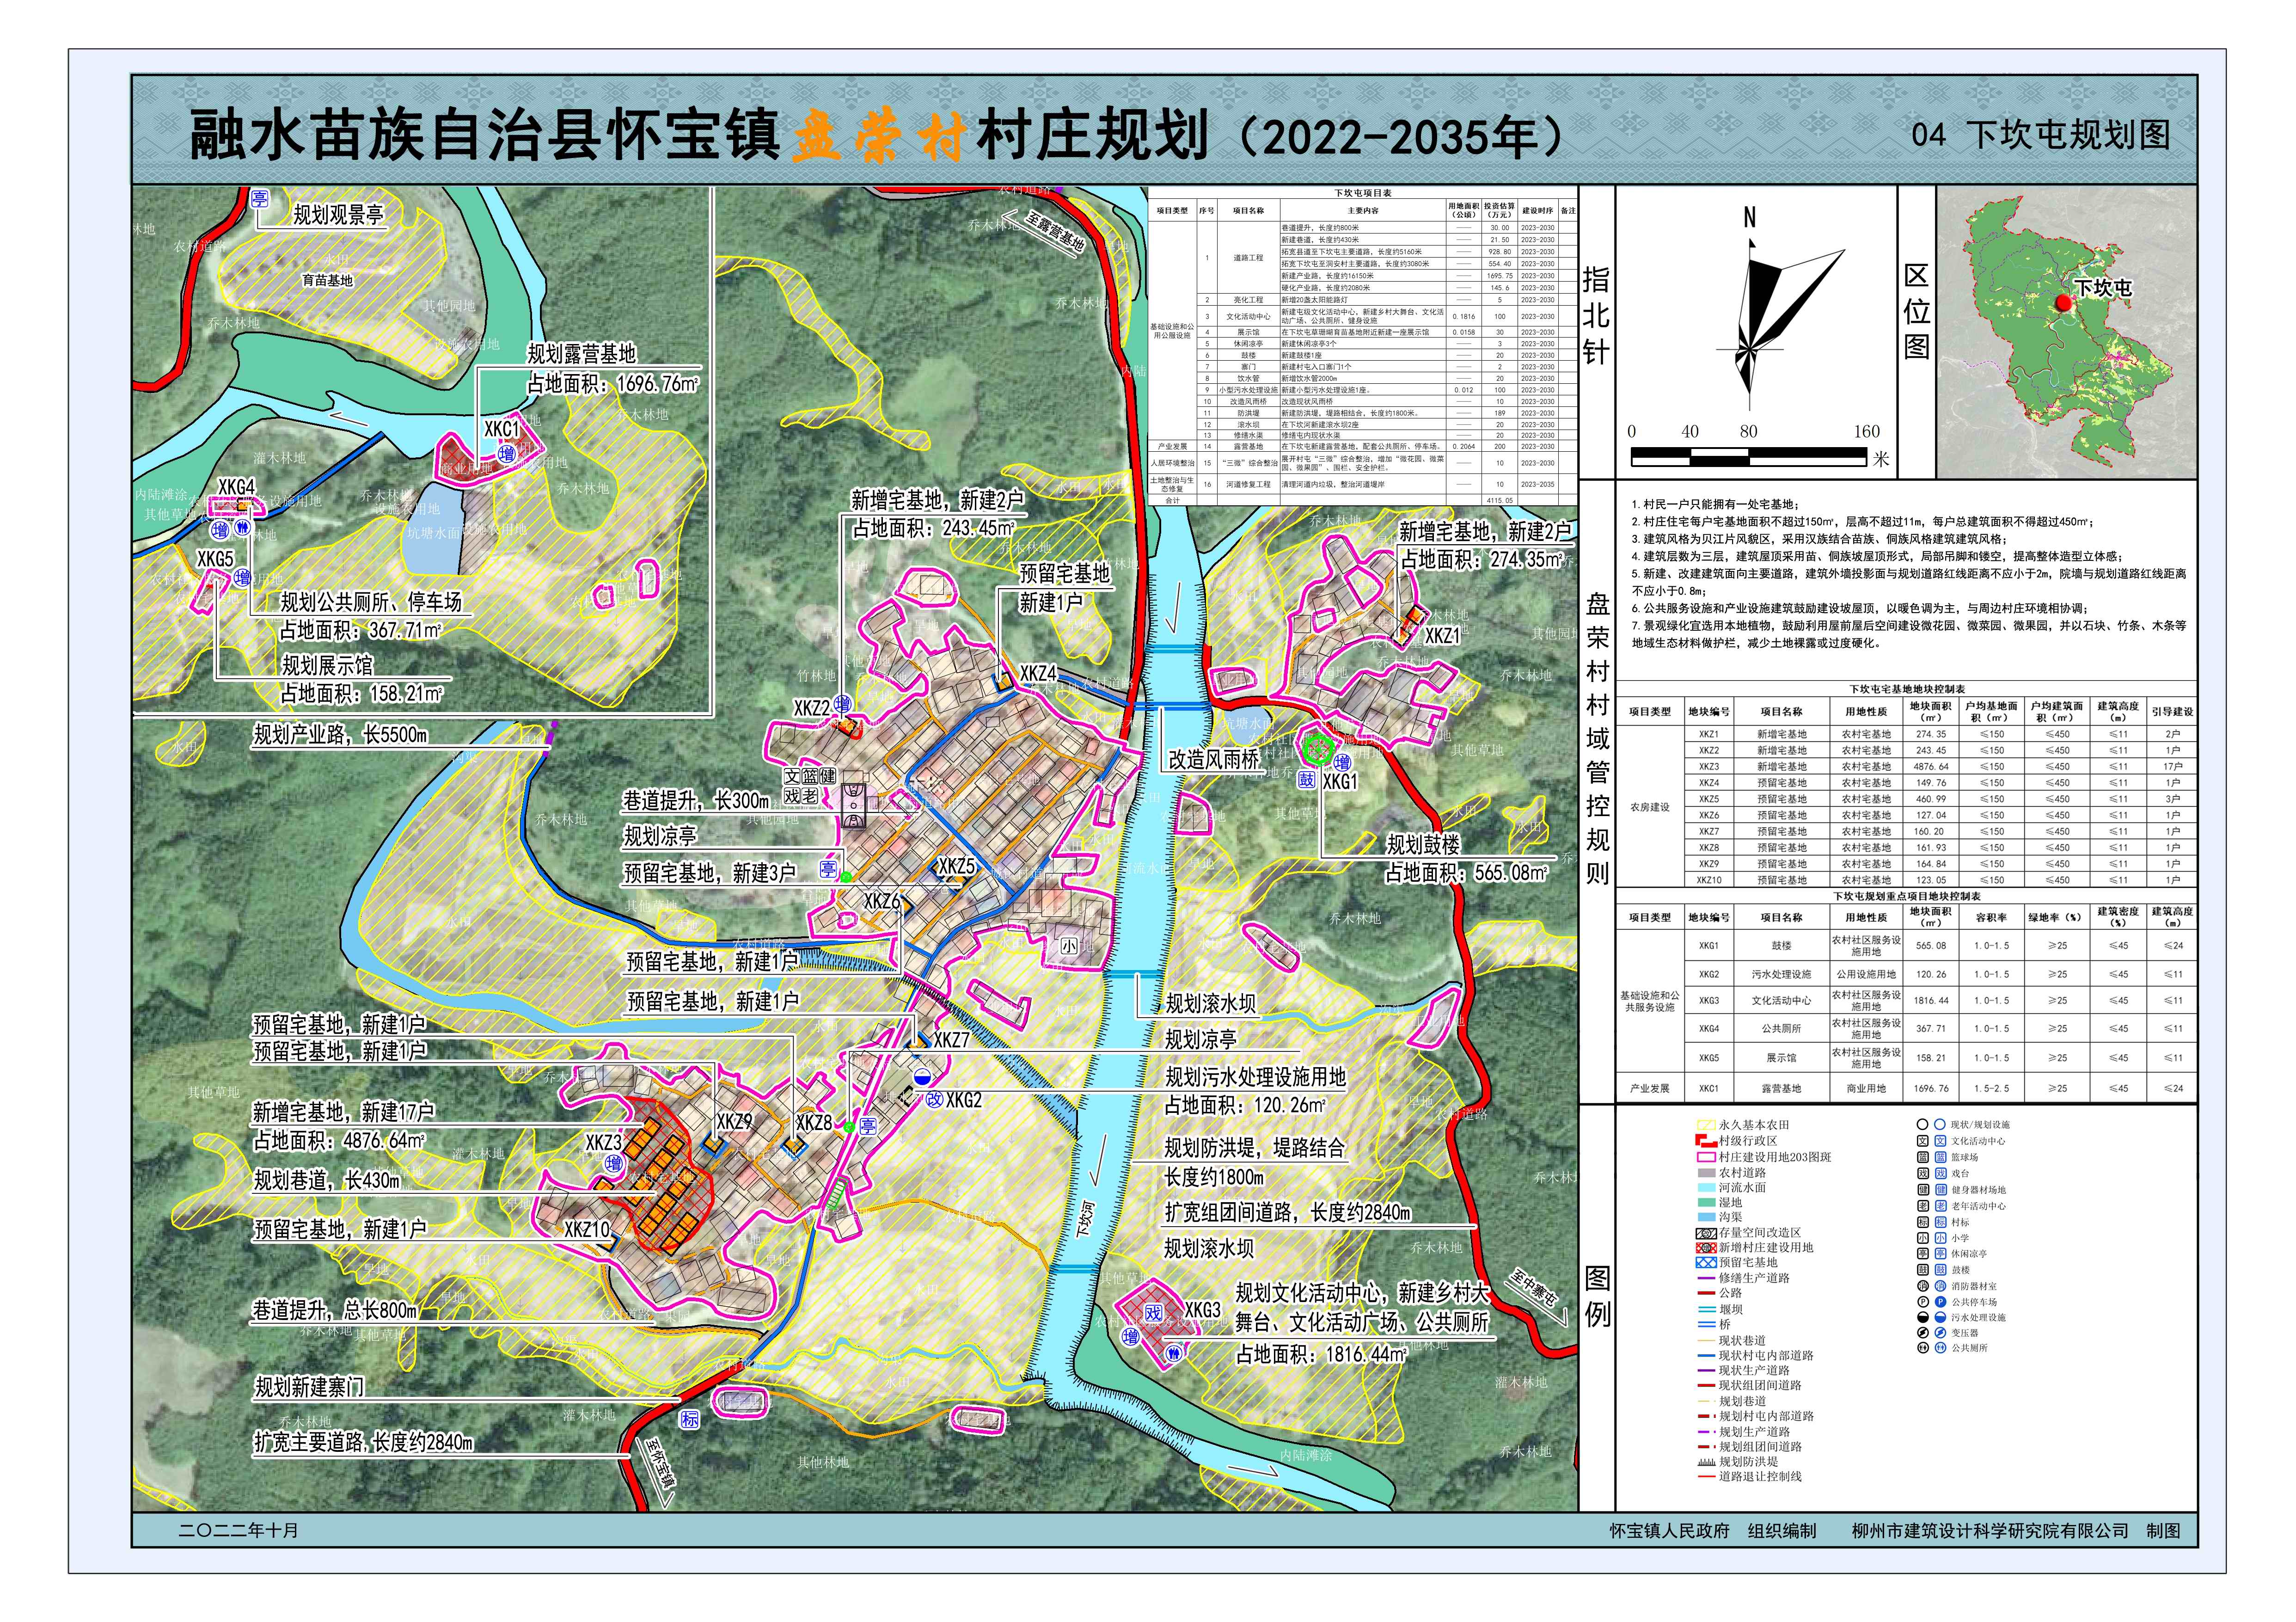2296x1622 pixels.
Task: Click the 改造风雨桥 label on the map
Action: (1214, 760)
